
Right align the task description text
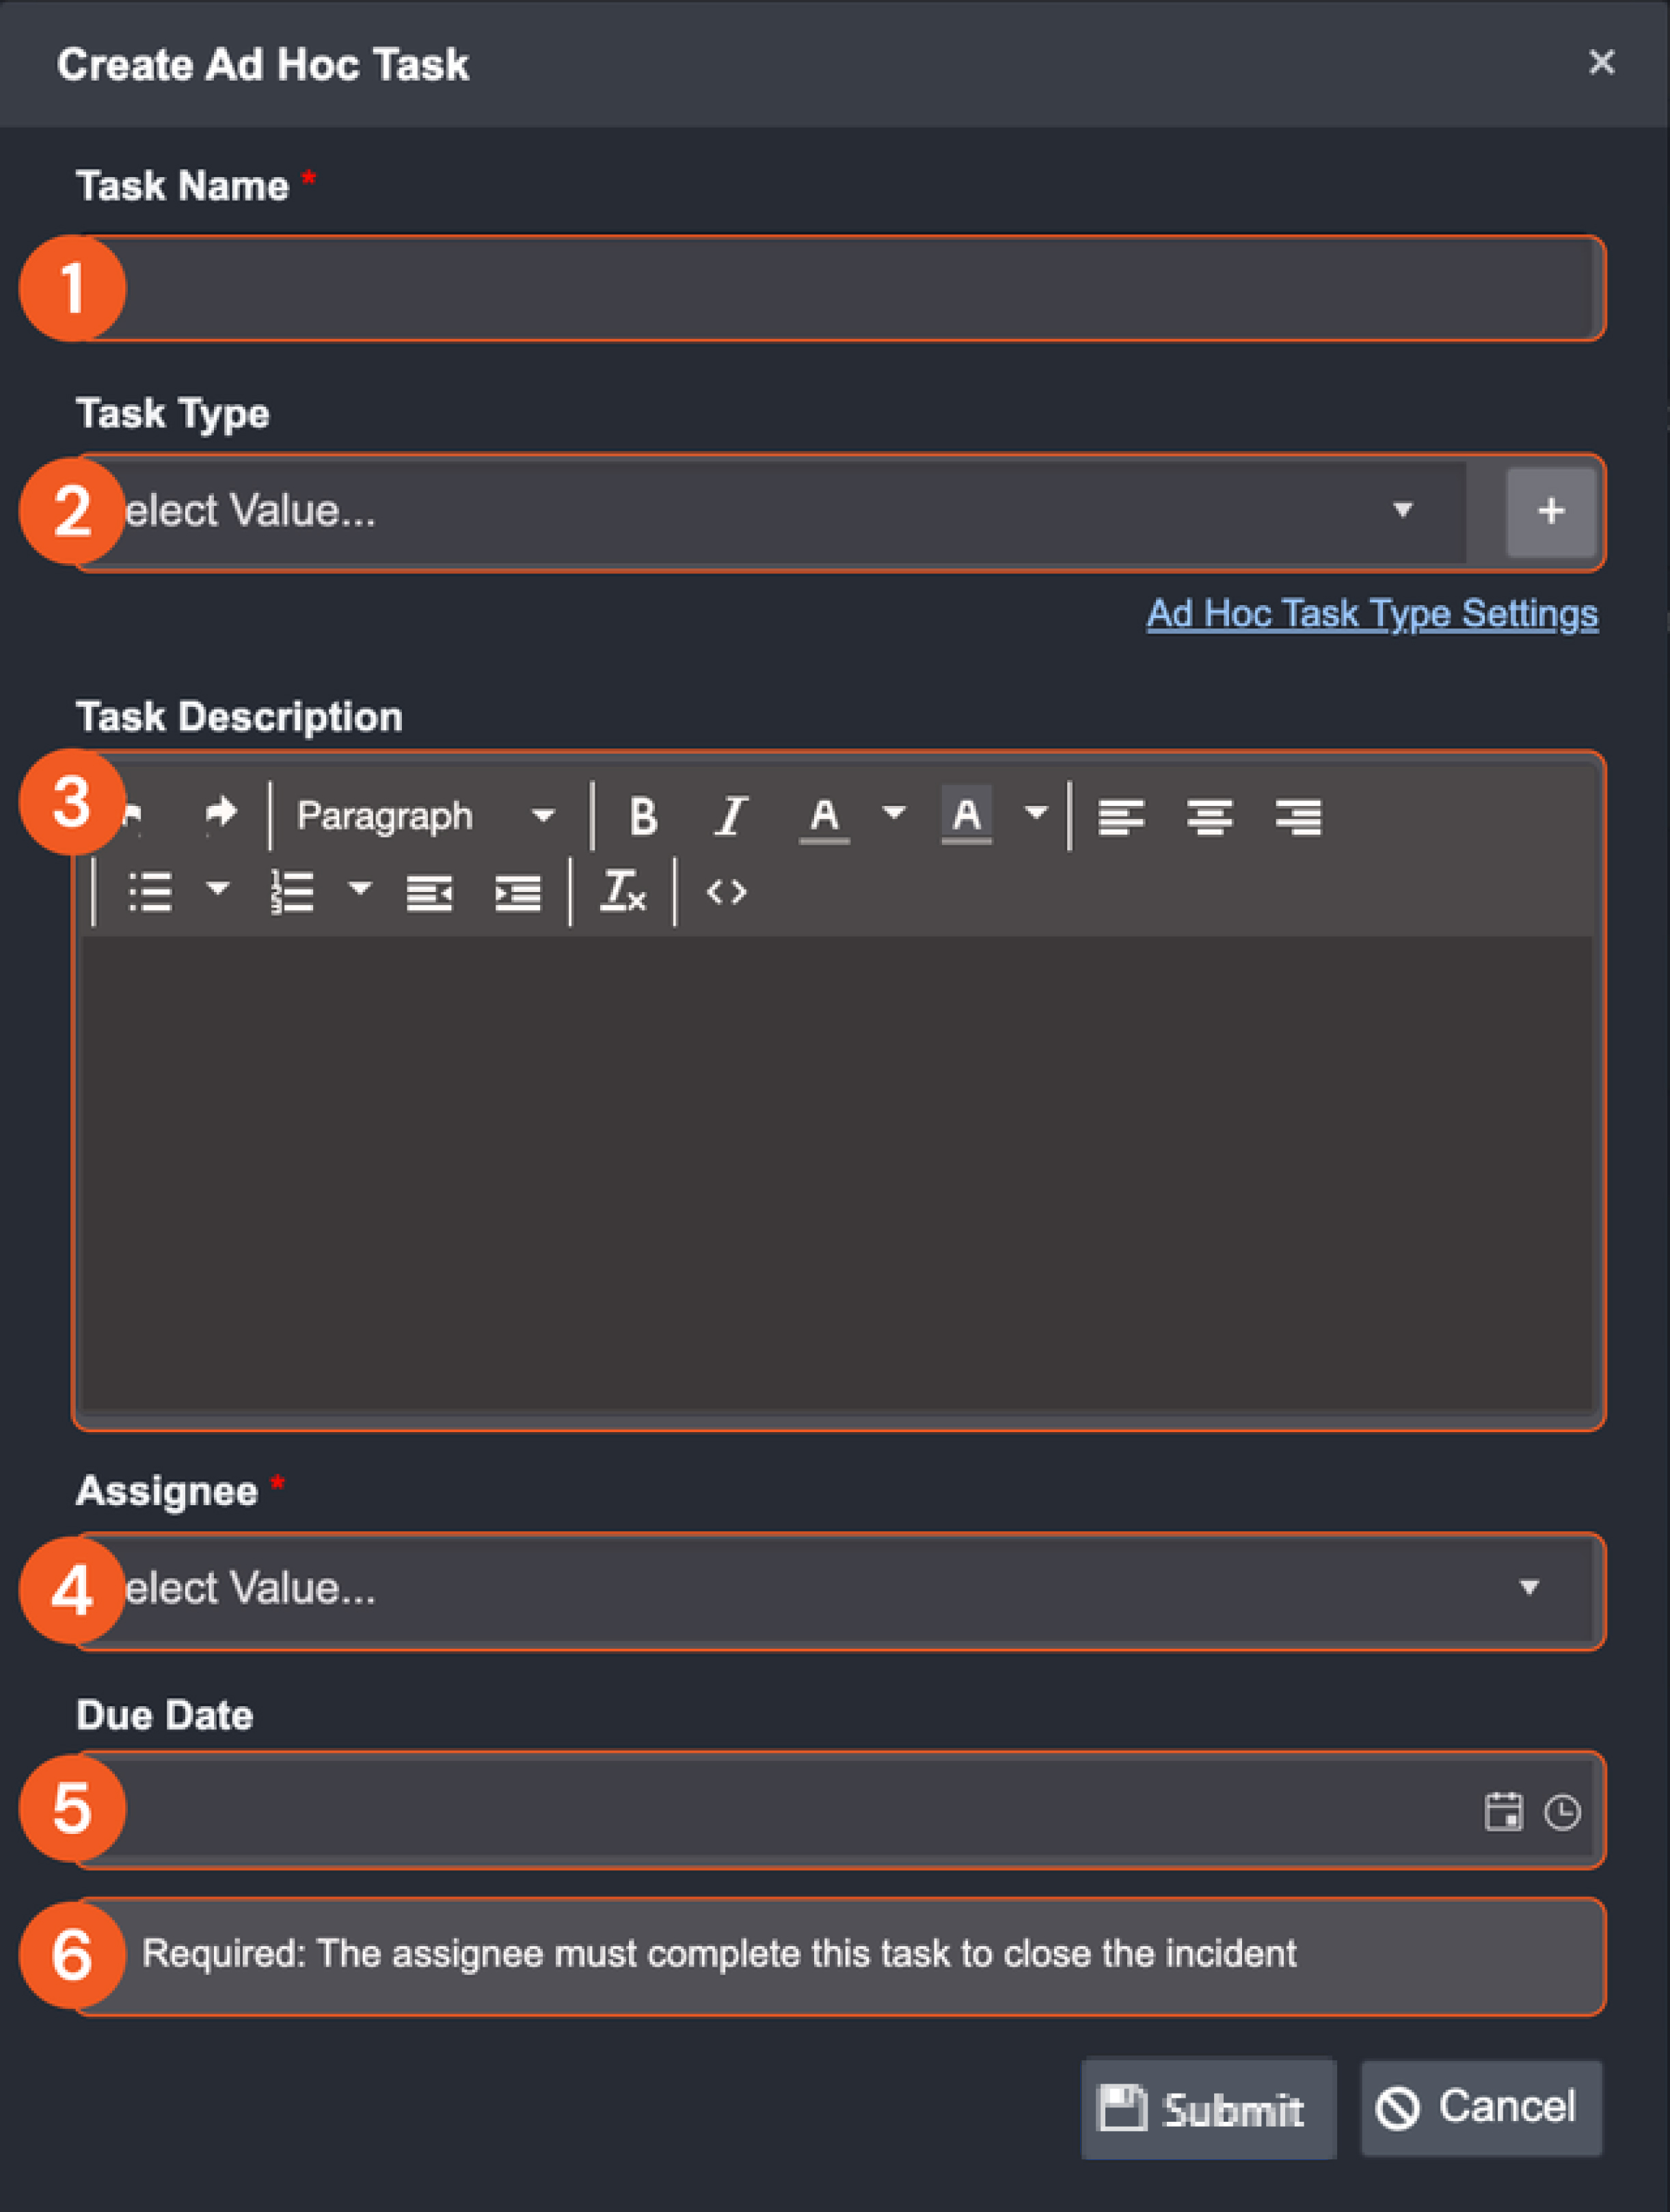tap(1297, 815)
